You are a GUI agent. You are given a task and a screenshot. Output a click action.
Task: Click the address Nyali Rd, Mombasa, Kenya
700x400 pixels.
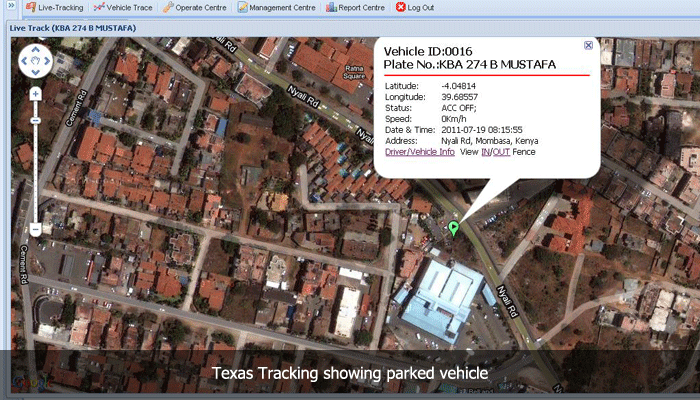pos(490,141)
